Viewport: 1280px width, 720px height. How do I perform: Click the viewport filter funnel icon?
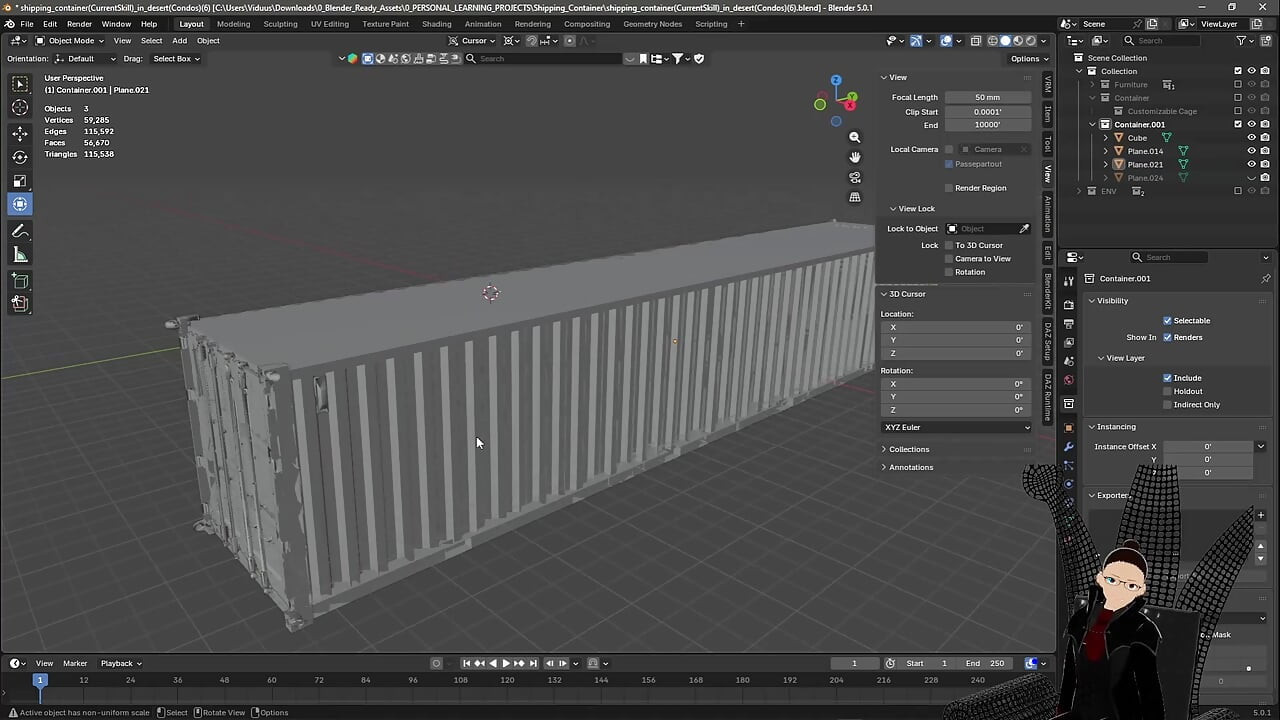(679, 58)
